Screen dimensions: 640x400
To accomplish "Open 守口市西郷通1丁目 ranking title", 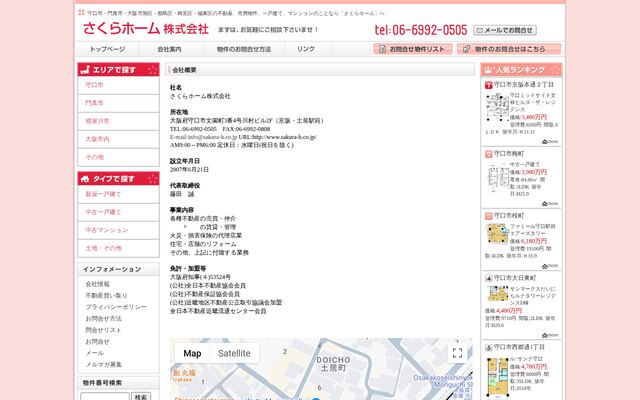I will click(x=519, y=347).
